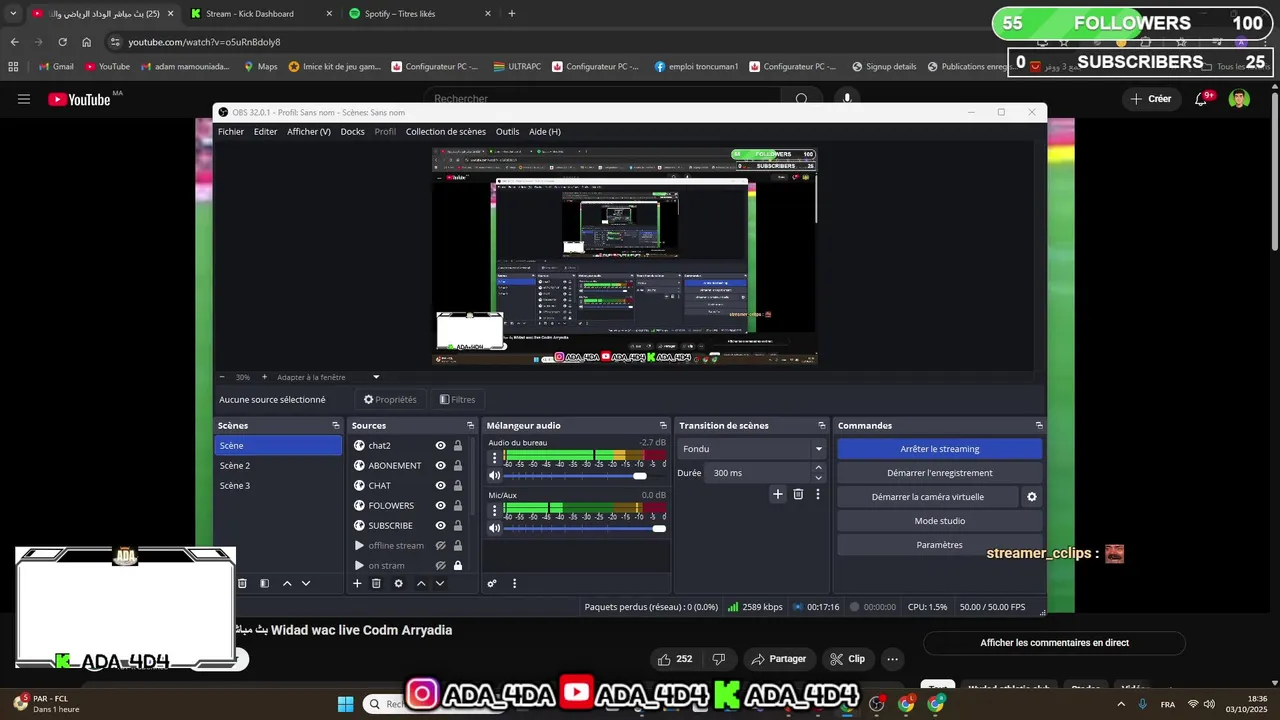Click the YouTube Rechercher search field
The image size is (1280, 720).
coord(605,99)
